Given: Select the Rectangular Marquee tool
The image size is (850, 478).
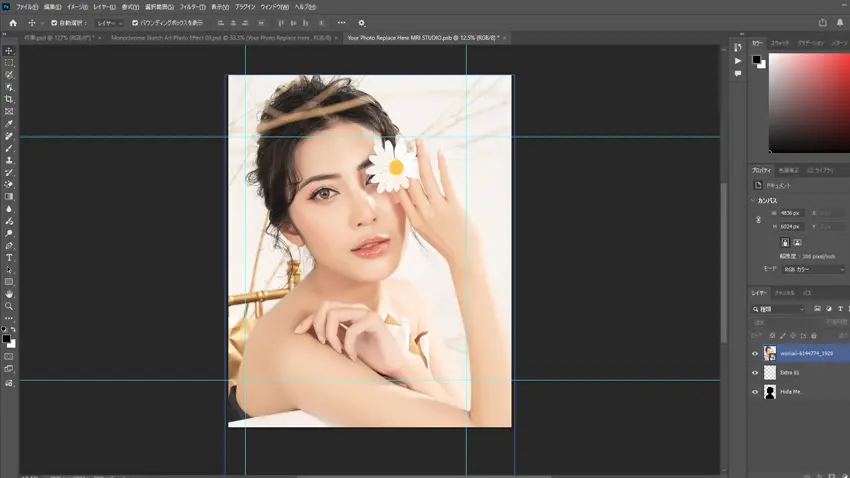Looking at the screenshot, I should point(9,63).
